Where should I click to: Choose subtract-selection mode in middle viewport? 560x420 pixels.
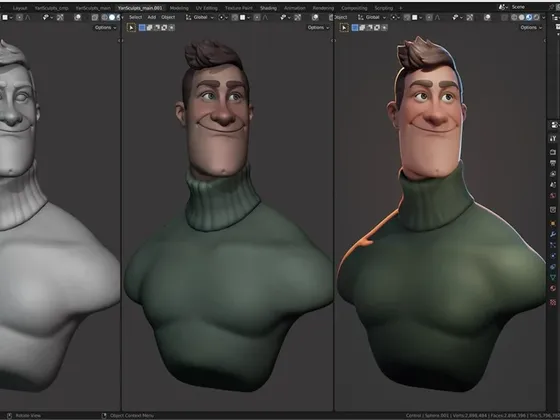[157, 28]
